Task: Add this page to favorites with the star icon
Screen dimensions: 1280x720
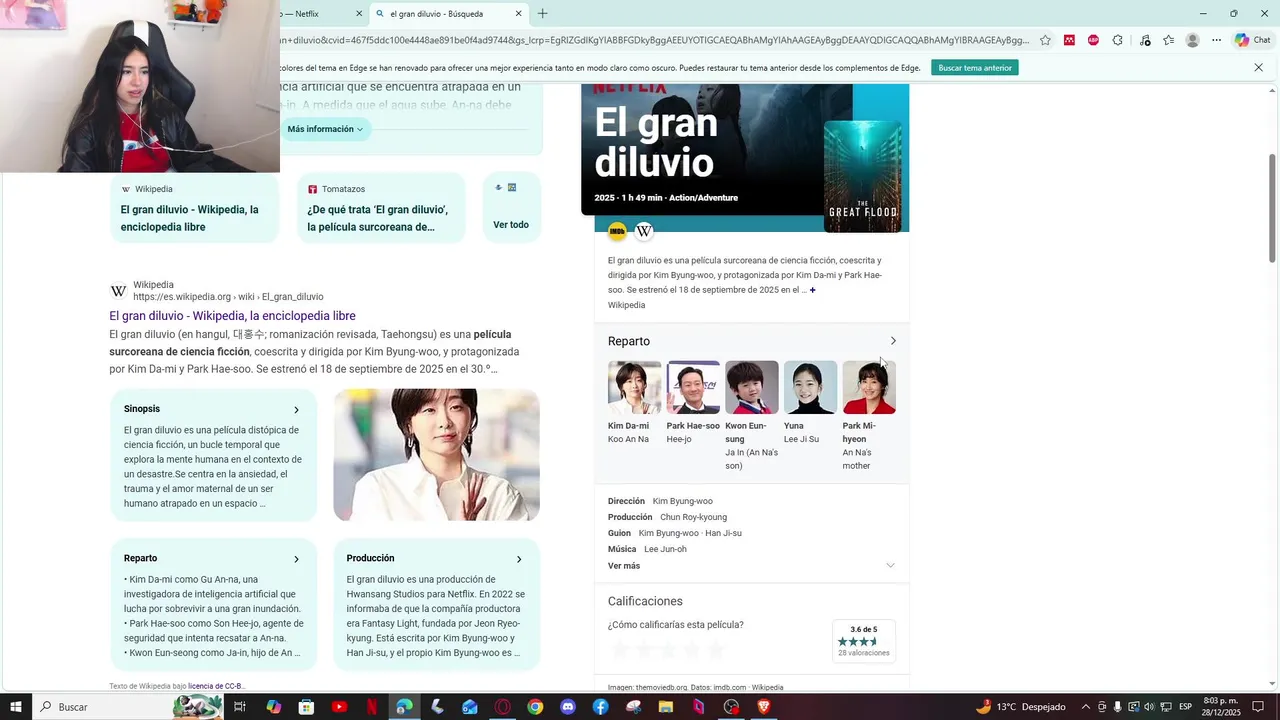Action: click(x=1045, y=40)
